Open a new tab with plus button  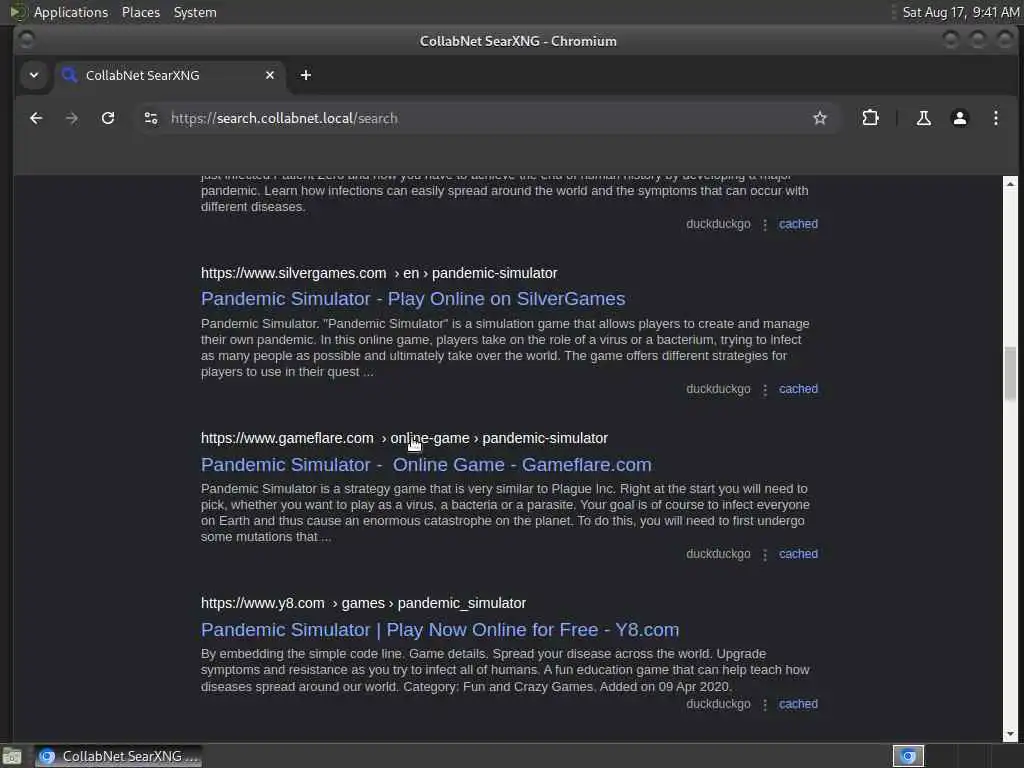(306, 75)
